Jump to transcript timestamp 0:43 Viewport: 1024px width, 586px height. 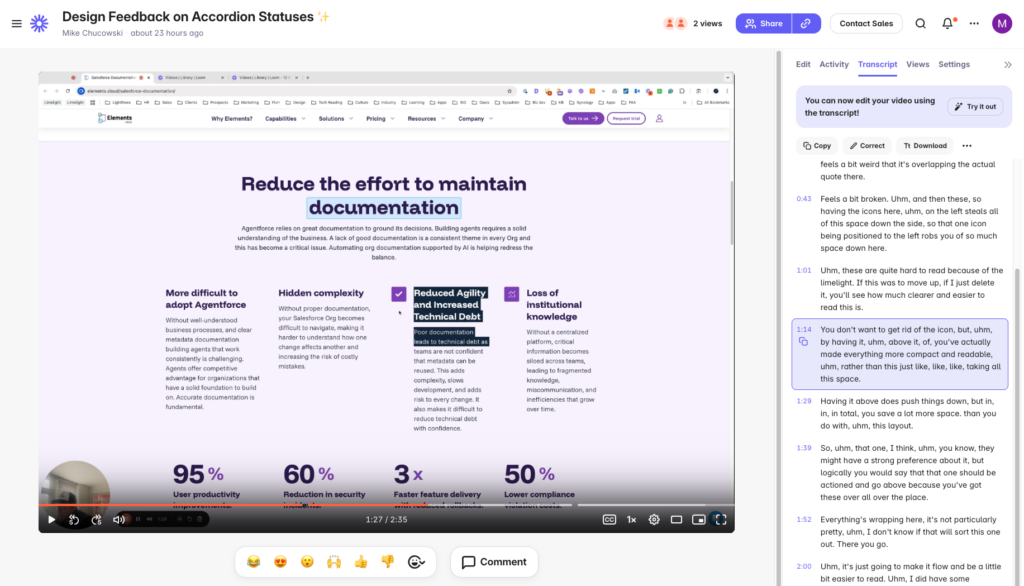click(x=803, y=199)
